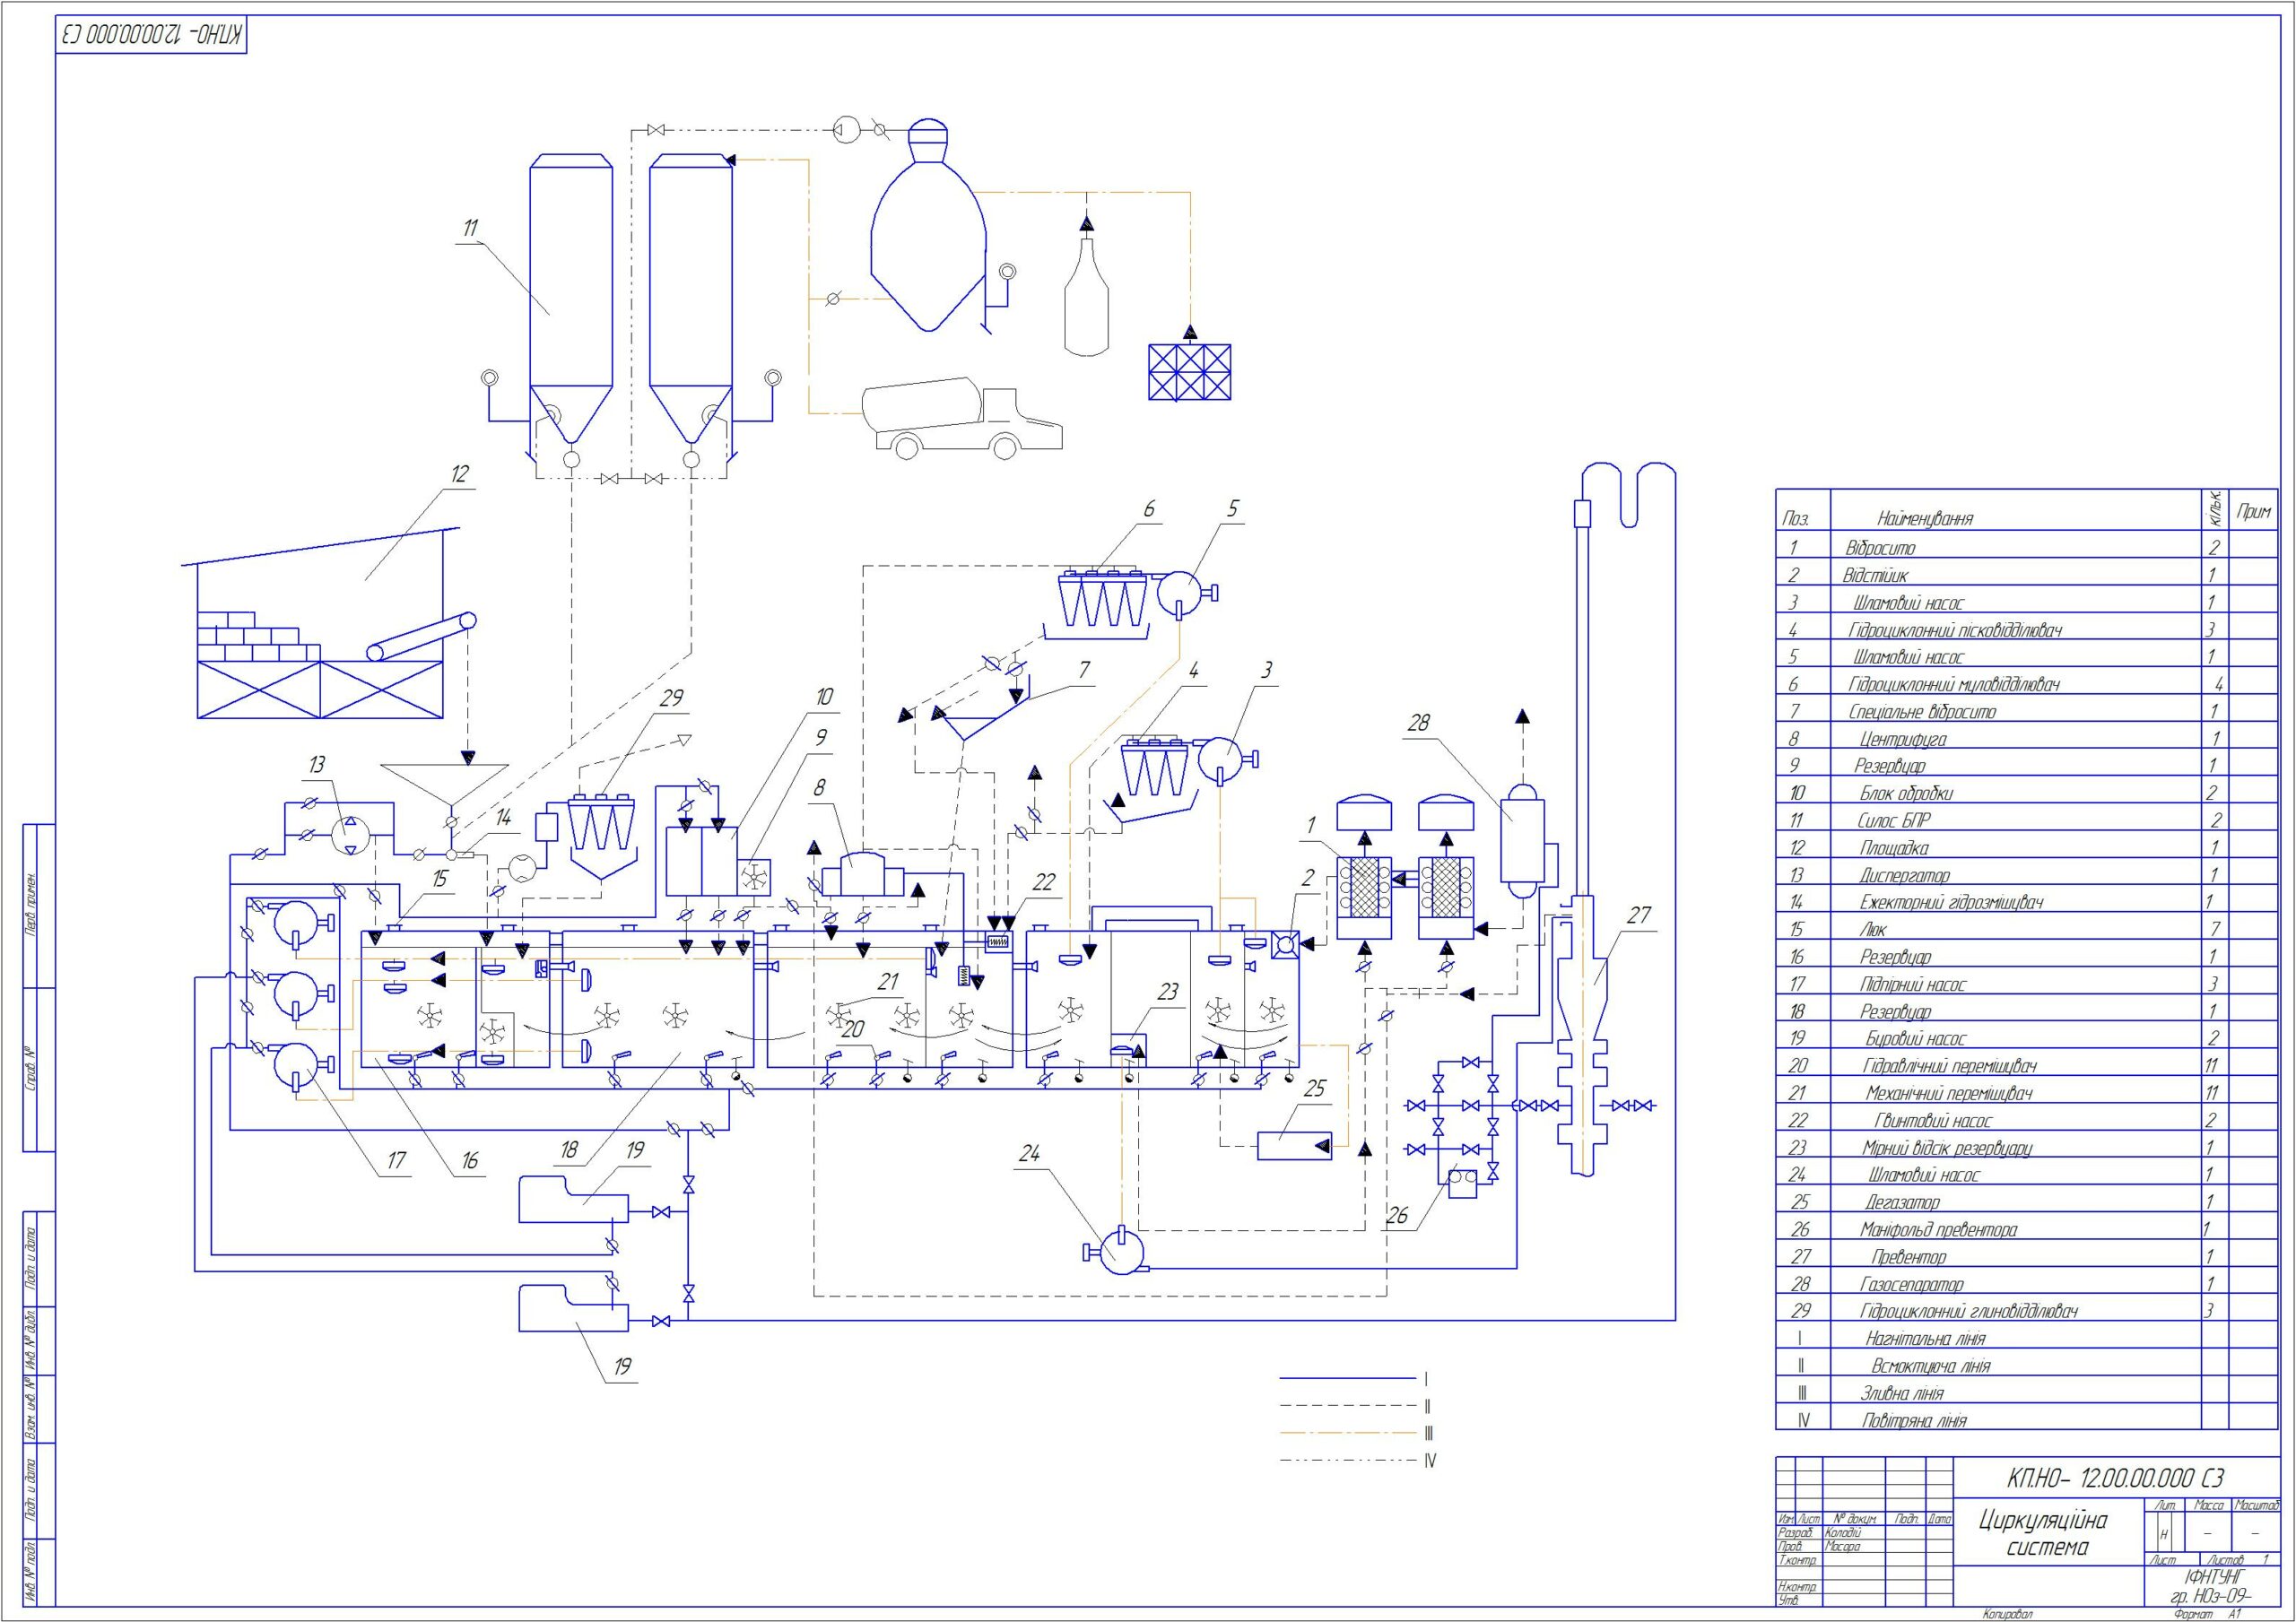Select the 'Найменування' column header
This screenshot has height=1622, width=2296.
pos(1925,518)
